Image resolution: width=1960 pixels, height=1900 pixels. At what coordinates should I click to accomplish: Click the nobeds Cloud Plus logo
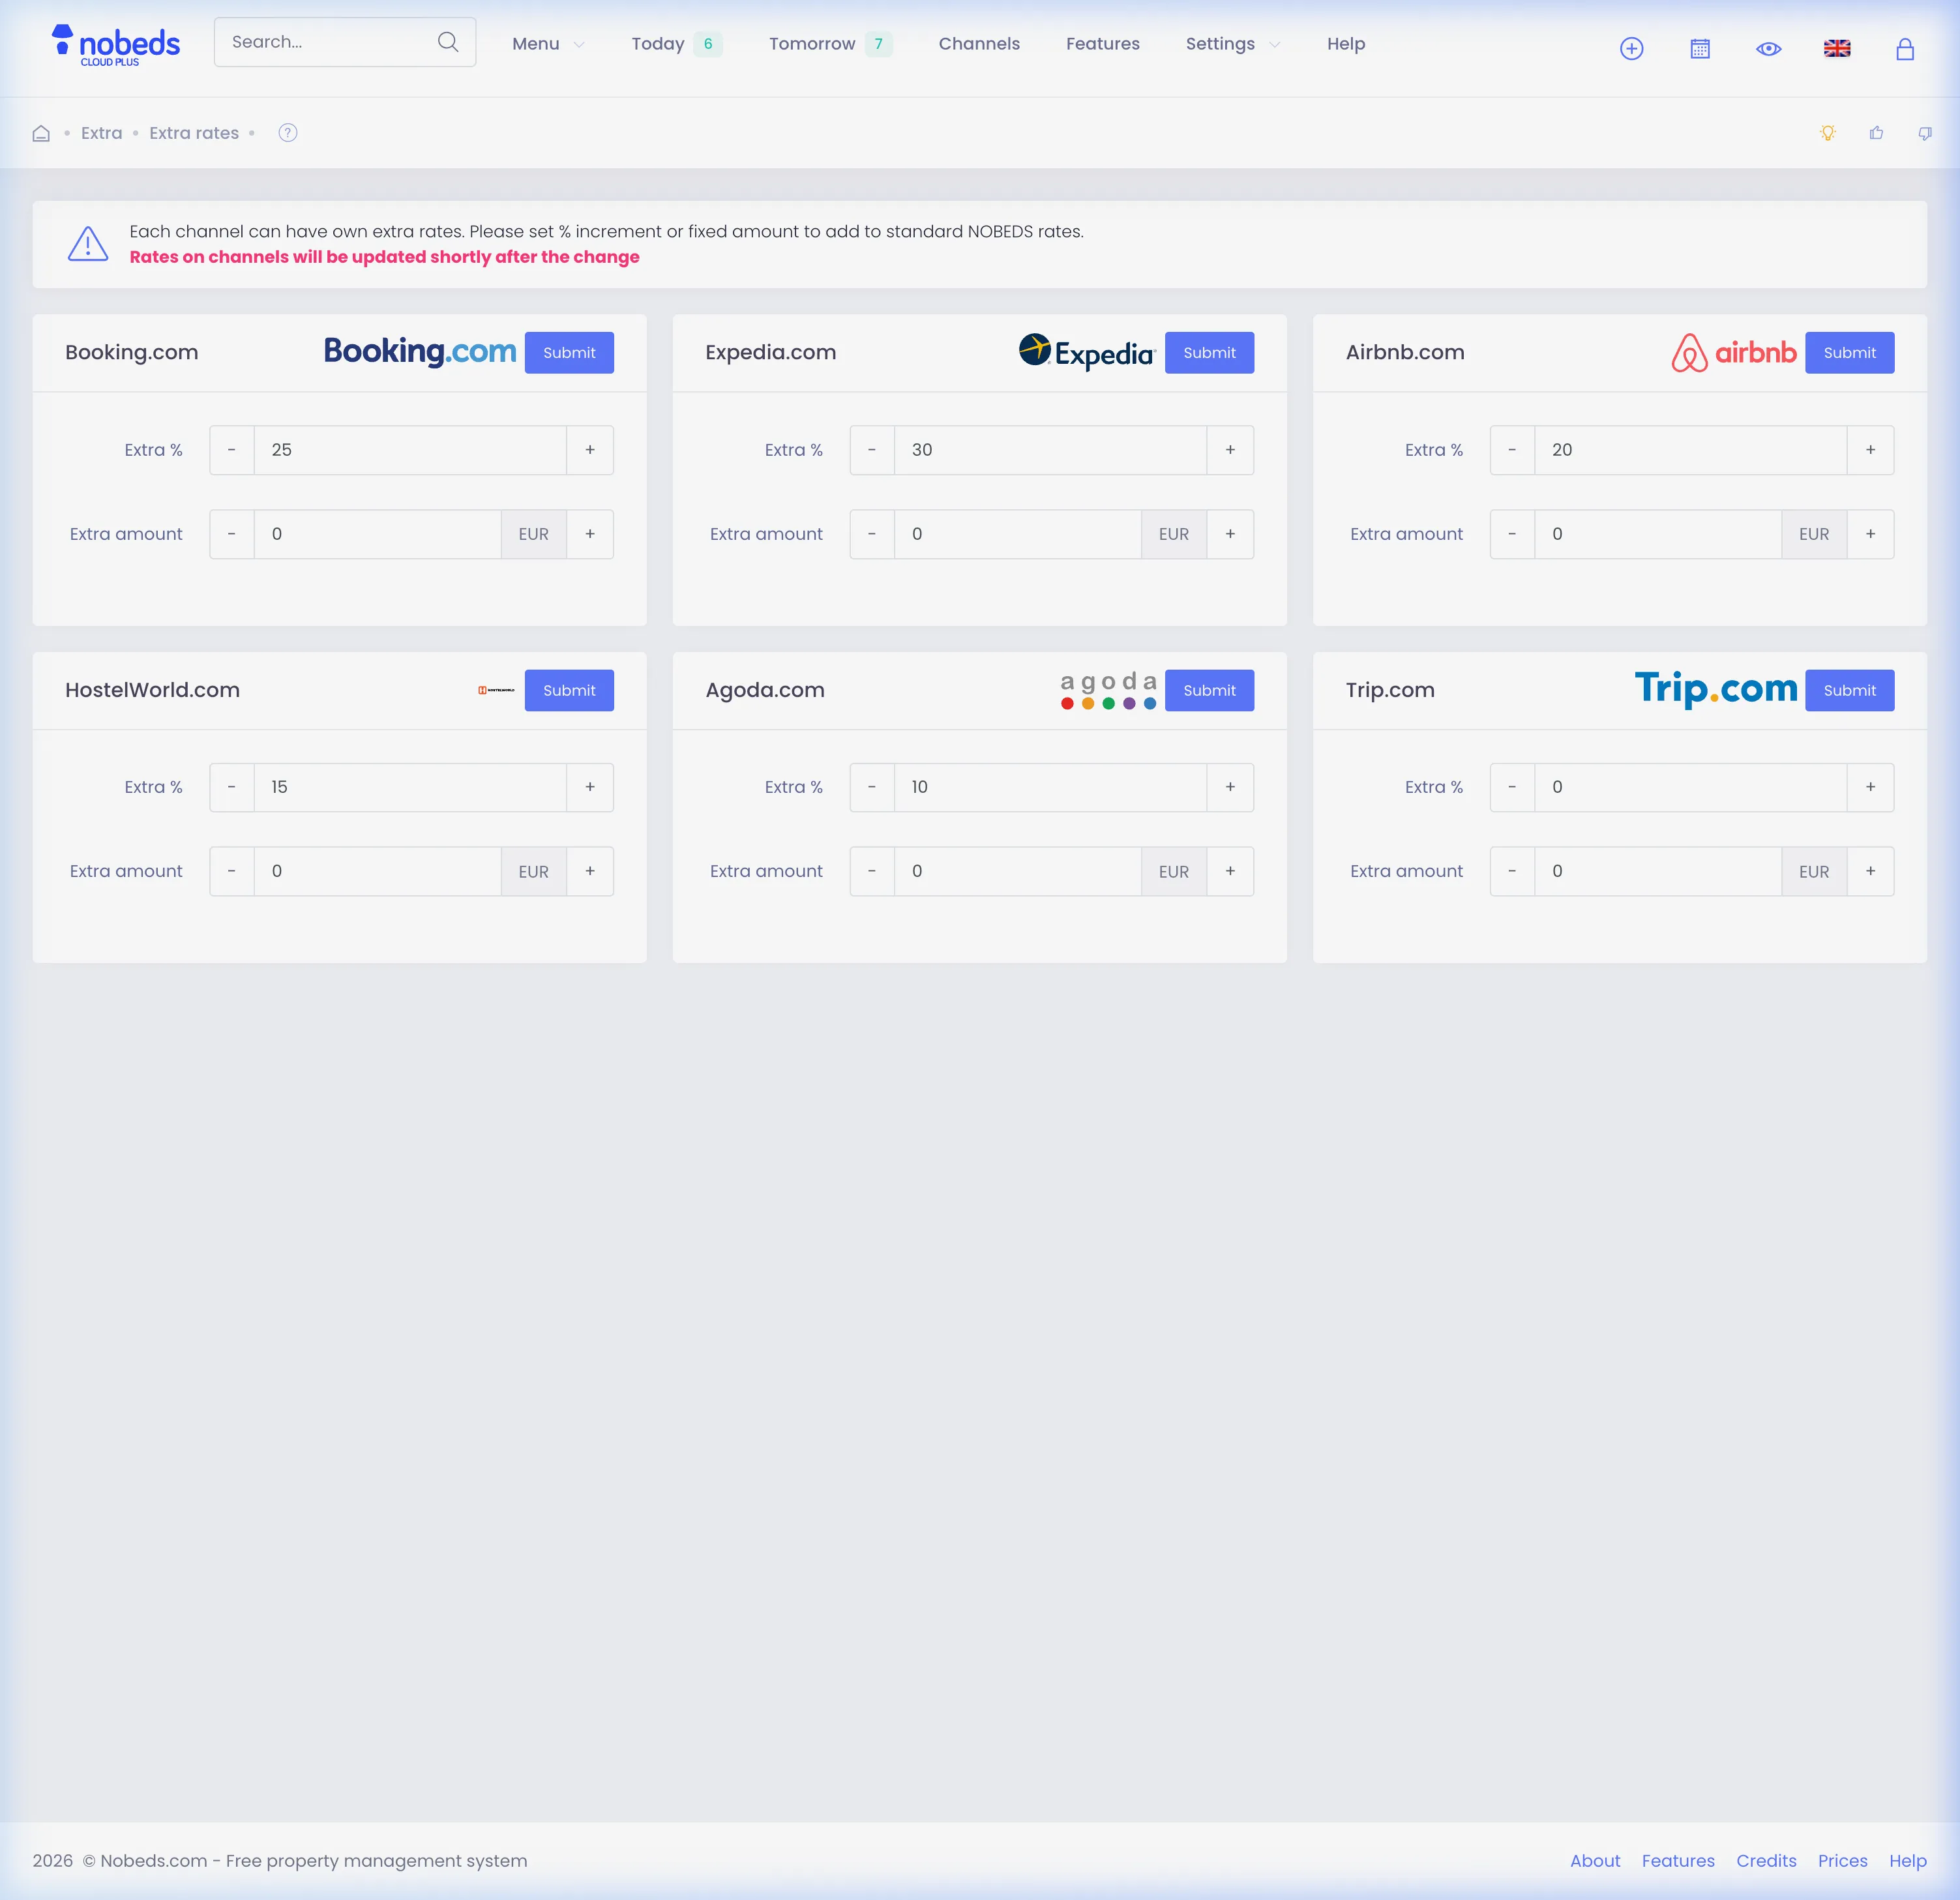coord(115,46)
